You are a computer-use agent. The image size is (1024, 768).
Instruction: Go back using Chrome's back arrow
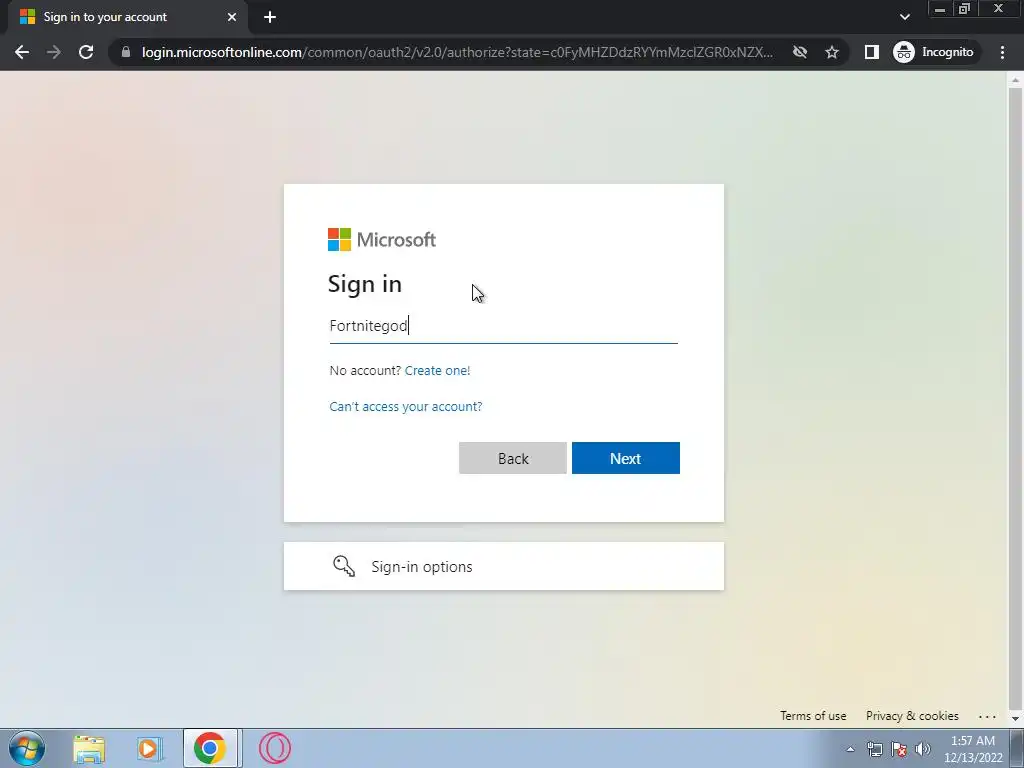click(x=22, y=52)
